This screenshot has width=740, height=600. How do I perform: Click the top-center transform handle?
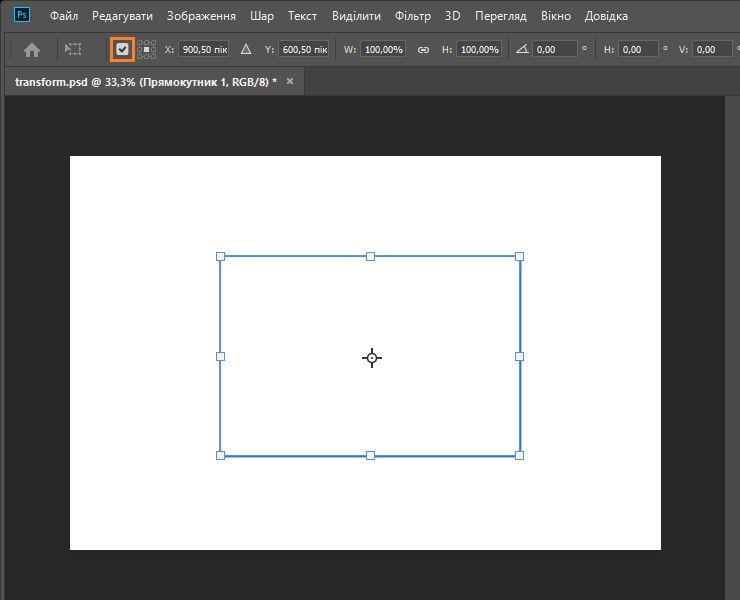point(370,256)
